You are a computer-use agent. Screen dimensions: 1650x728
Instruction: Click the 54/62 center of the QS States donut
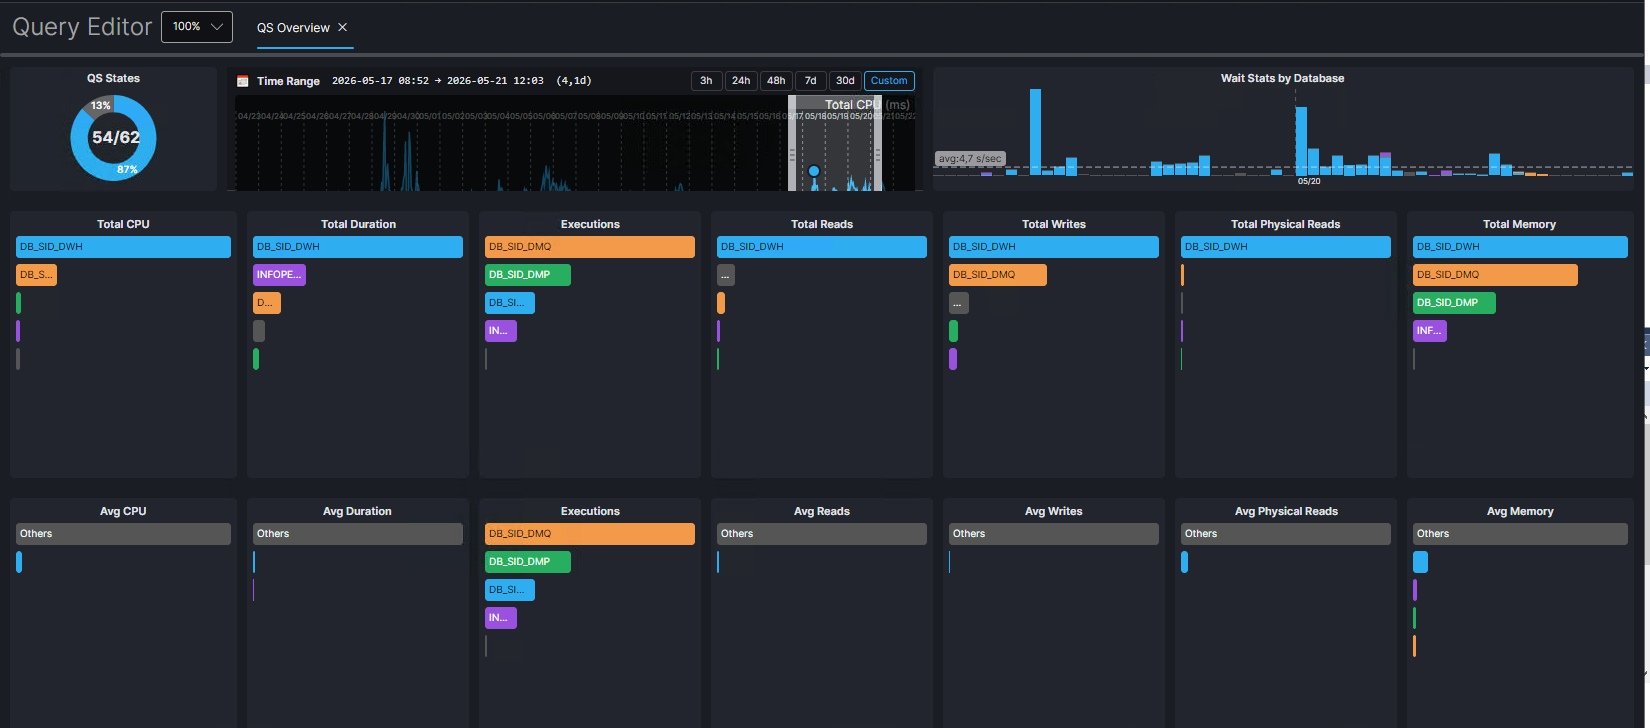click(116, 137)
